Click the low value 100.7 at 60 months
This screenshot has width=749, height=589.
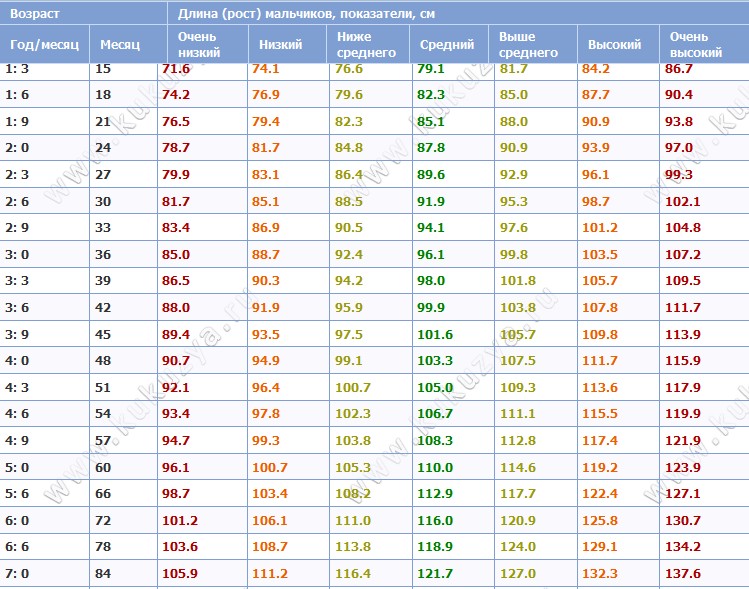(x=270, y=467)
